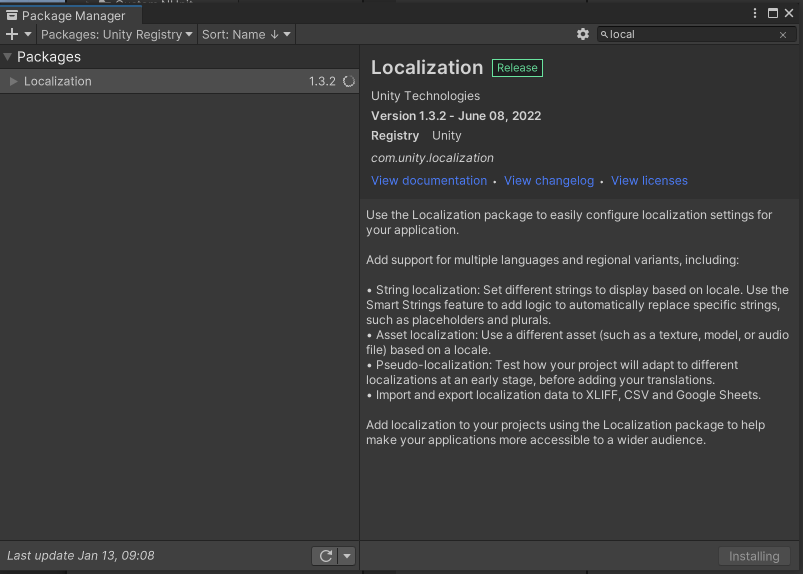Click the Localization title heading
The width and height of the screenshot is (803, 574).
click(427, 68)
